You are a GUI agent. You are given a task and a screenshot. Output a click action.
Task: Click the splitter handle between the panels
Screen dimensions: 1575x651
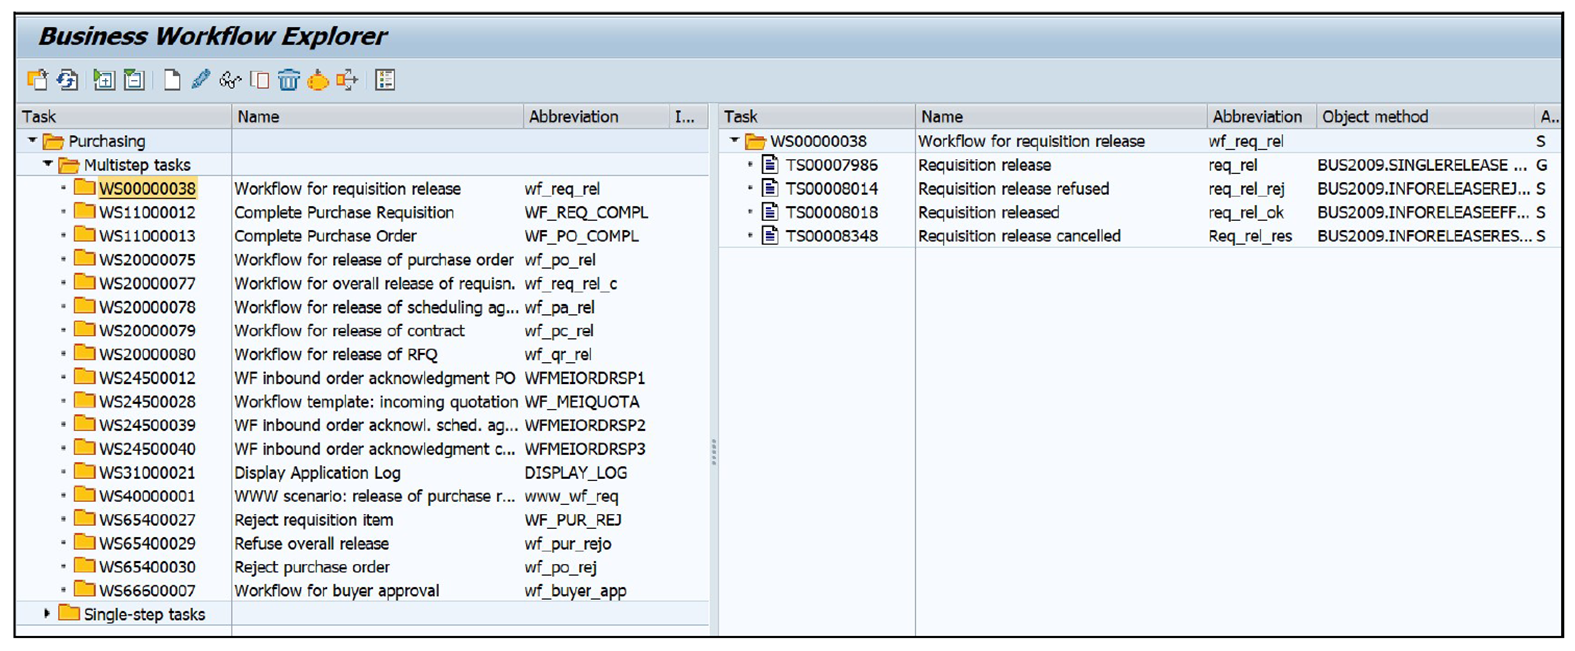coord(713,451)
